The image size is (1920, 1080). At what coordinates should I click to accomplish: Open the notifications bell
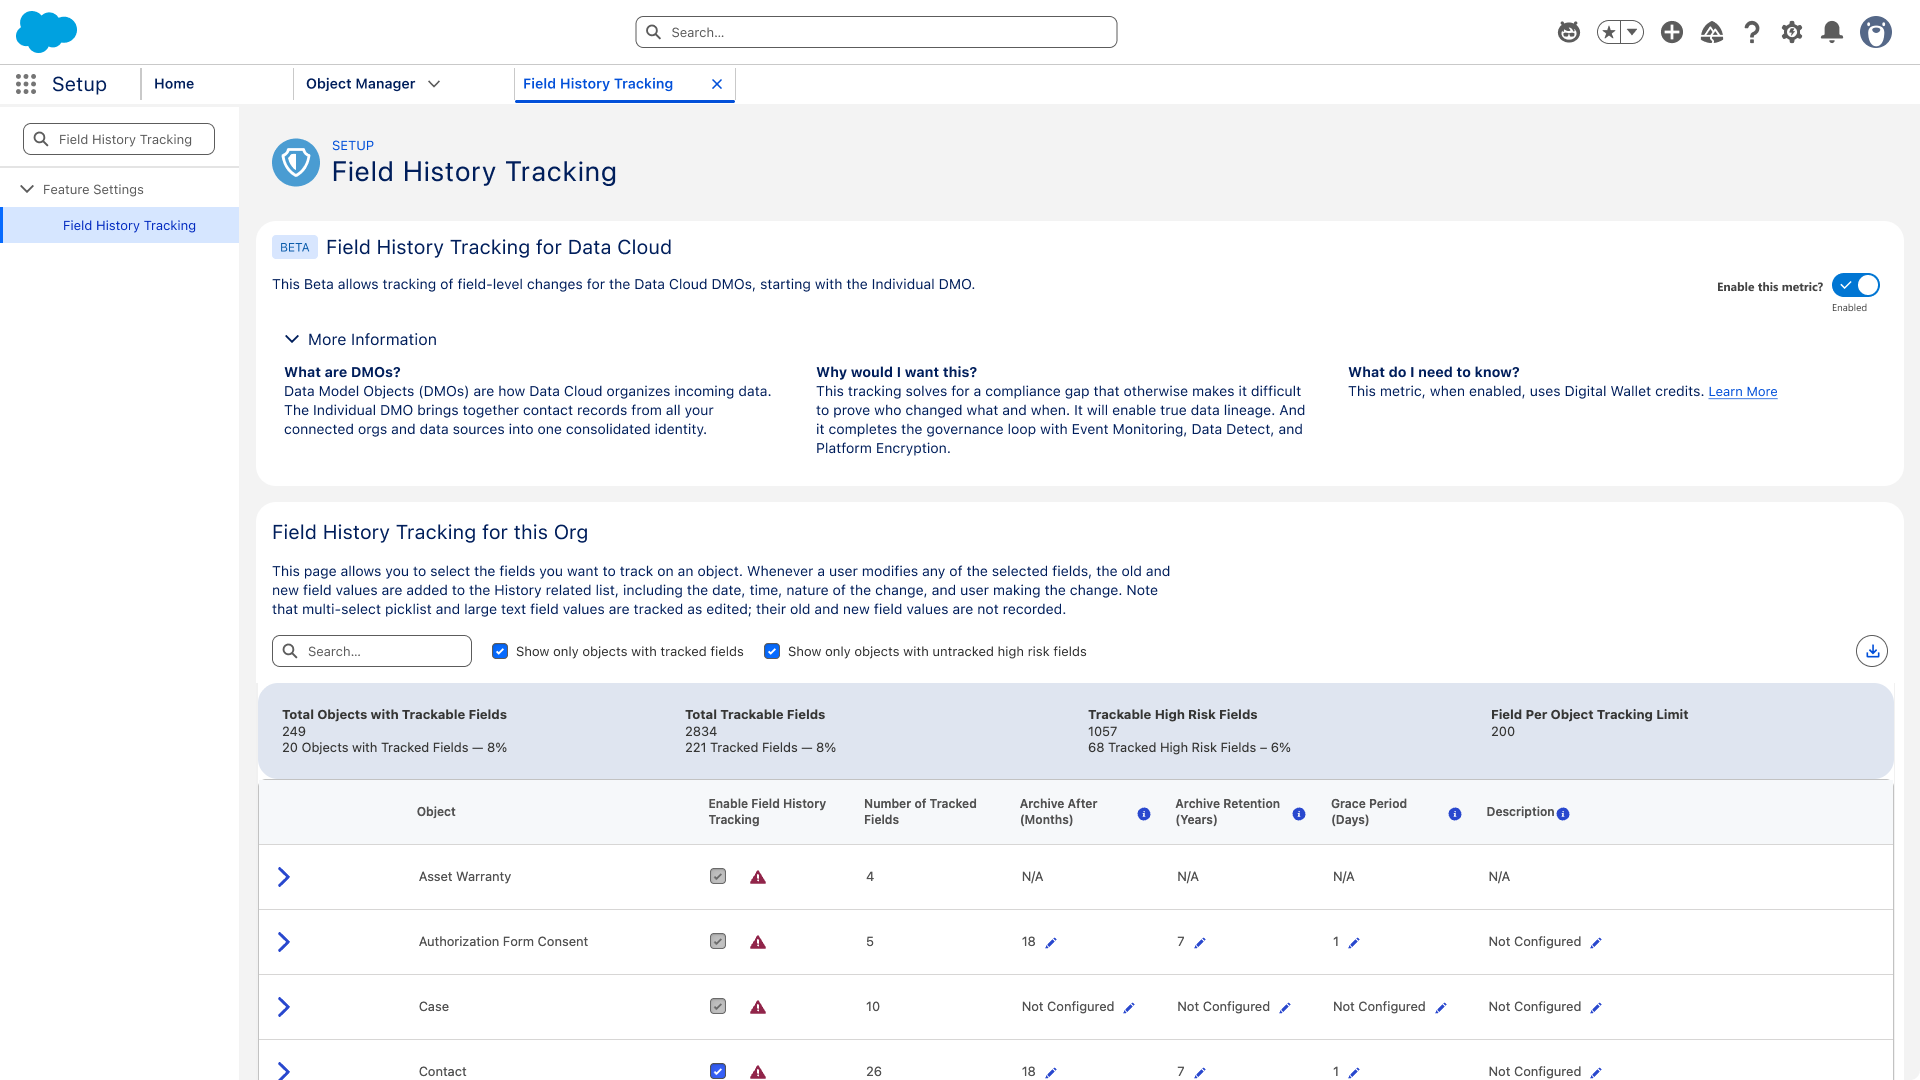pos(1832,32)
